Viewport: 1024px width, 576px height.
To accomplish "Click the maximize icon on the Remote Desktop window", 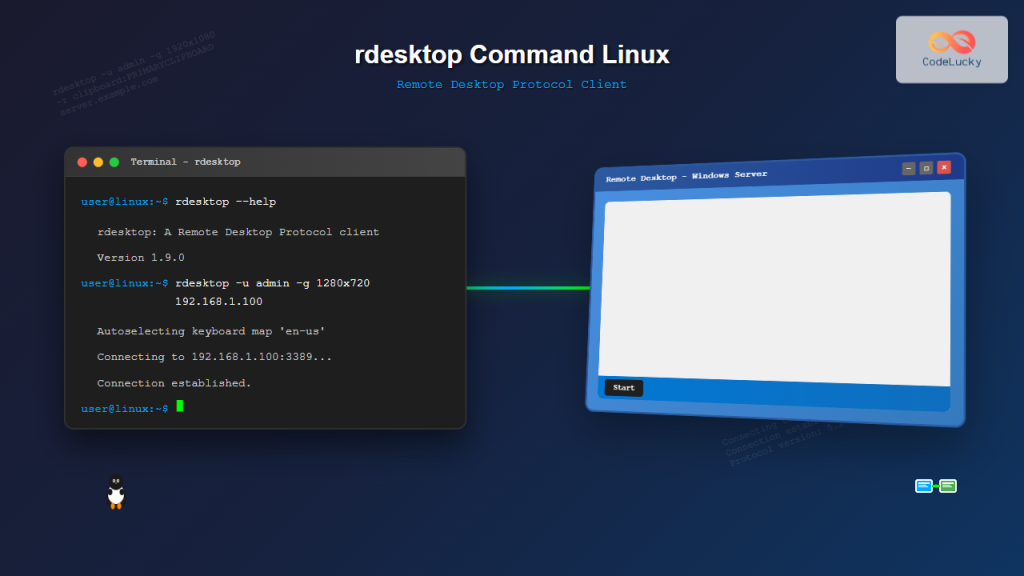I will tap(926, 167).
